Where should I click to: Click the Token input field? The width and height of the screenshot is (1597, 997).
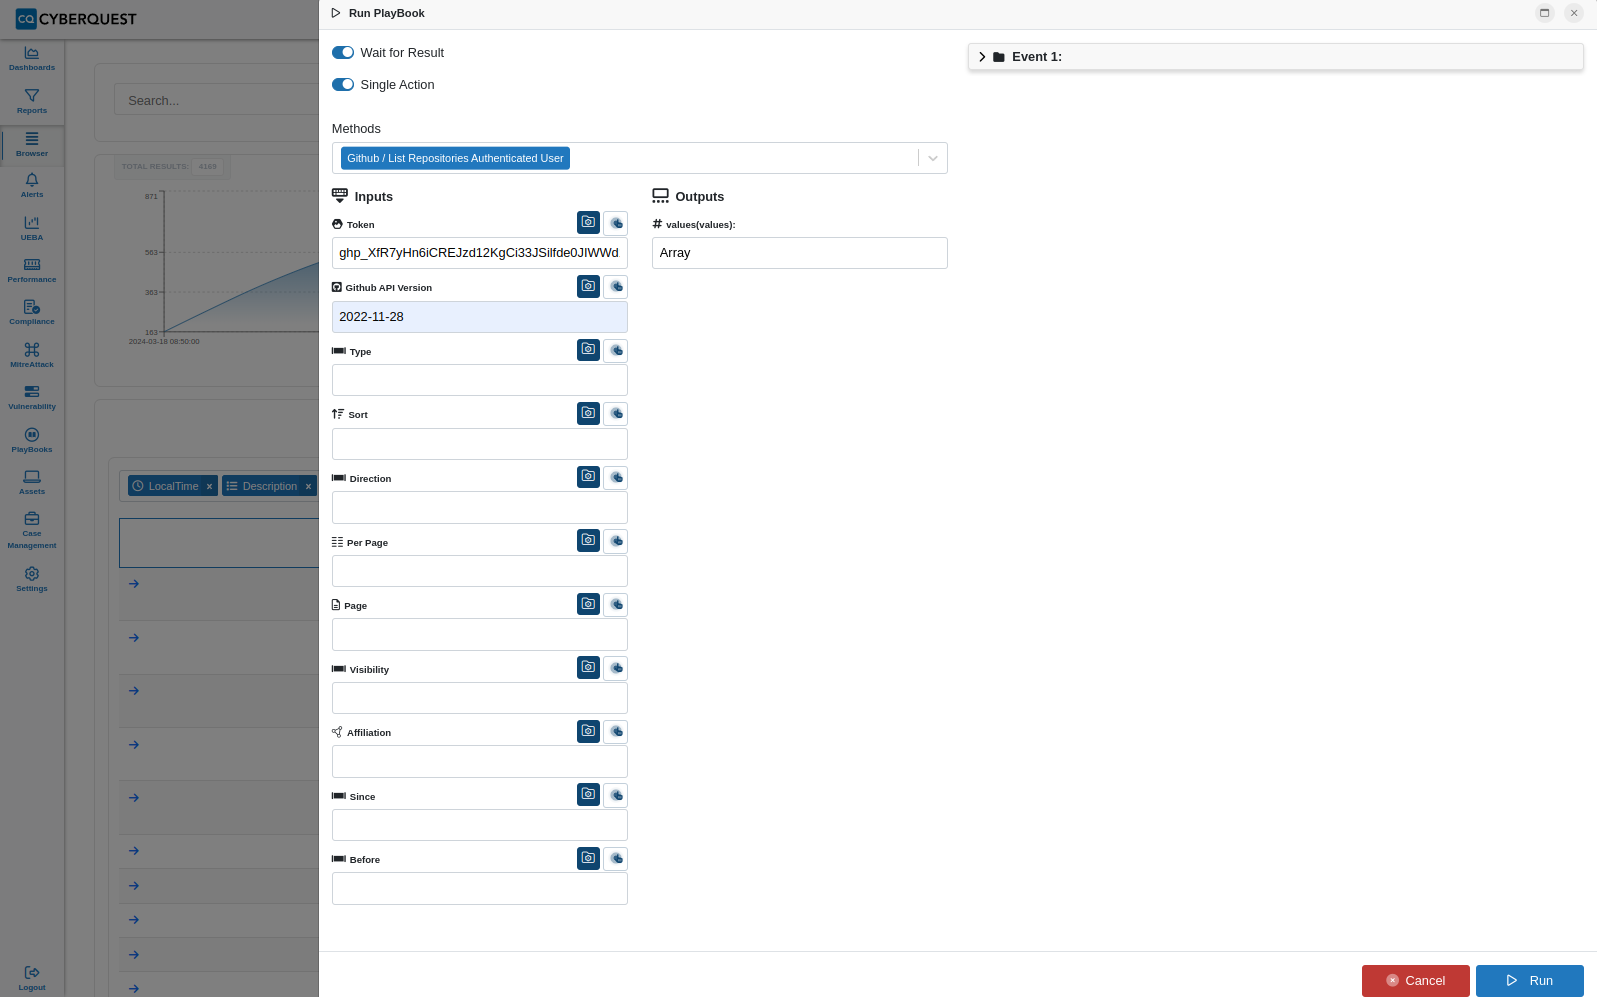pos(480,253)
